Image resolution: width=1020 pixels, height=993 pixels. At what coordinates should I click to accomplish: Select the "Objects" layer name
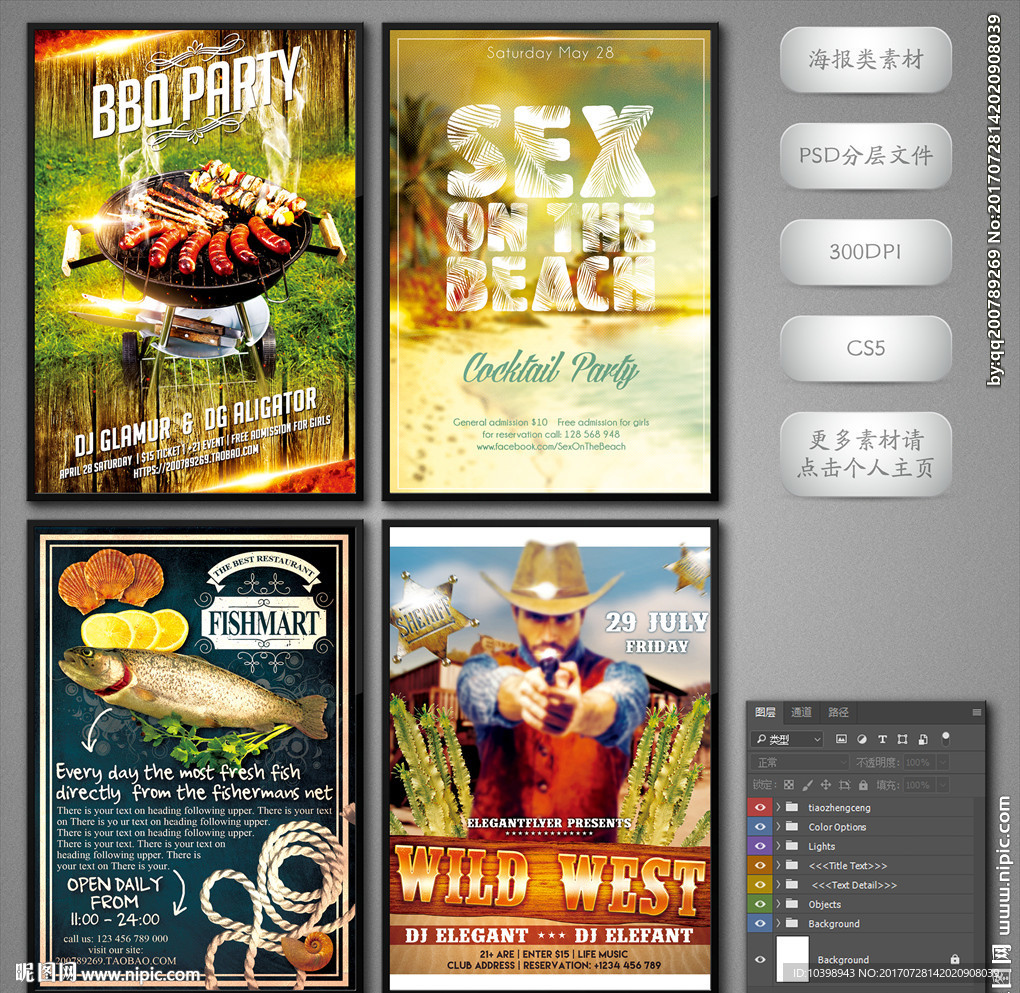[x=824, y=904]
